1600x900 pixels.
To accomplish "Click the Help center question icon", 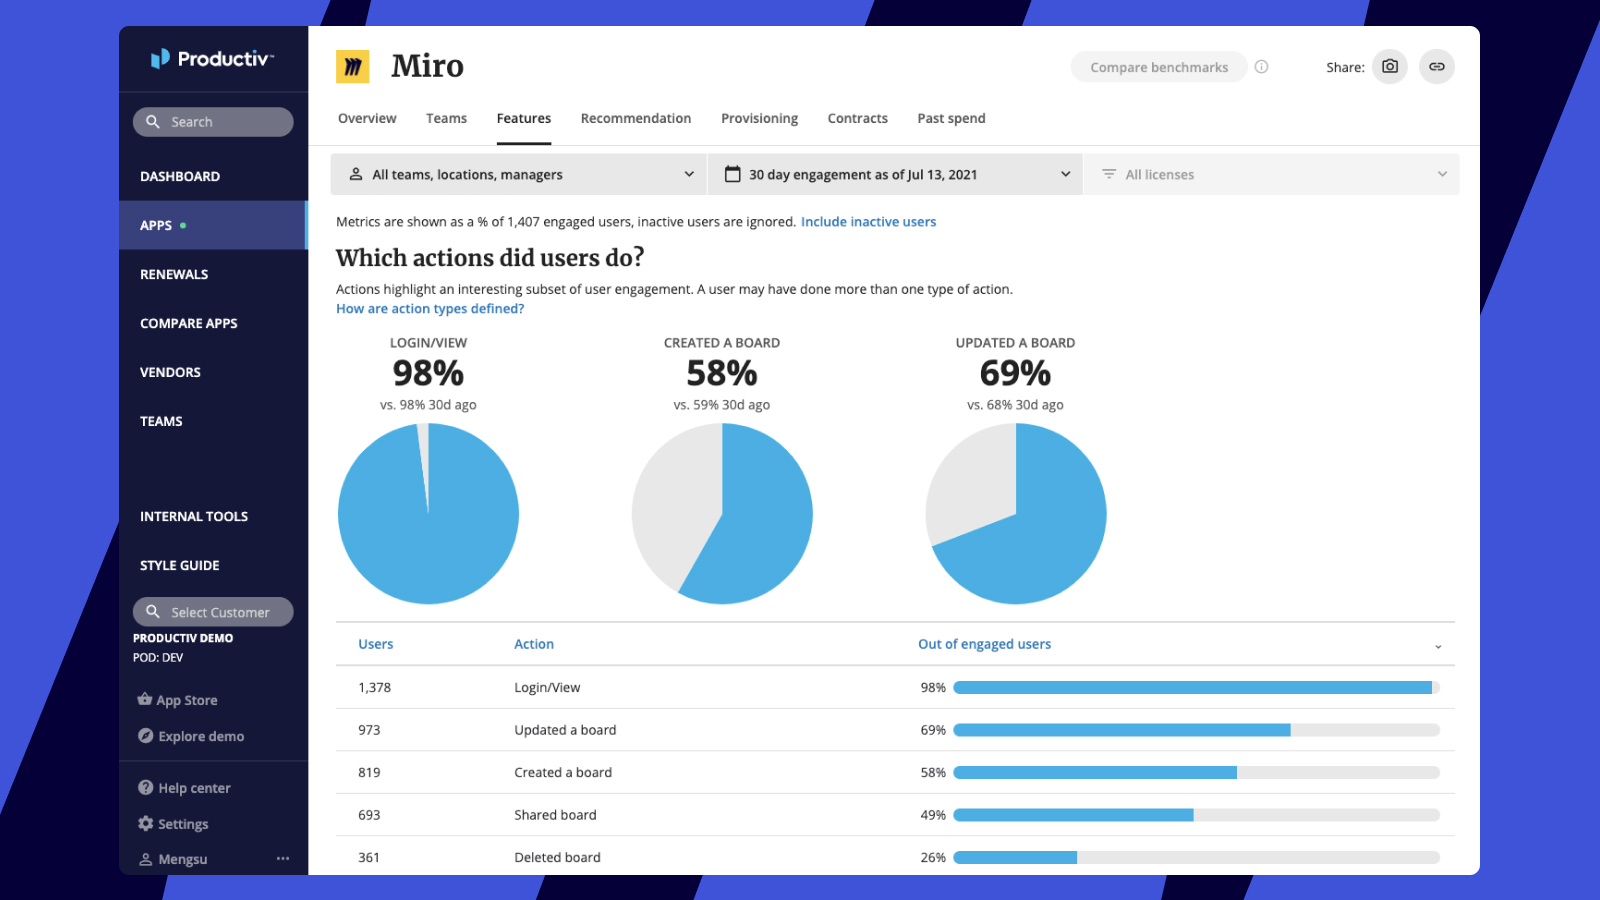I will [x=145, y=788].
